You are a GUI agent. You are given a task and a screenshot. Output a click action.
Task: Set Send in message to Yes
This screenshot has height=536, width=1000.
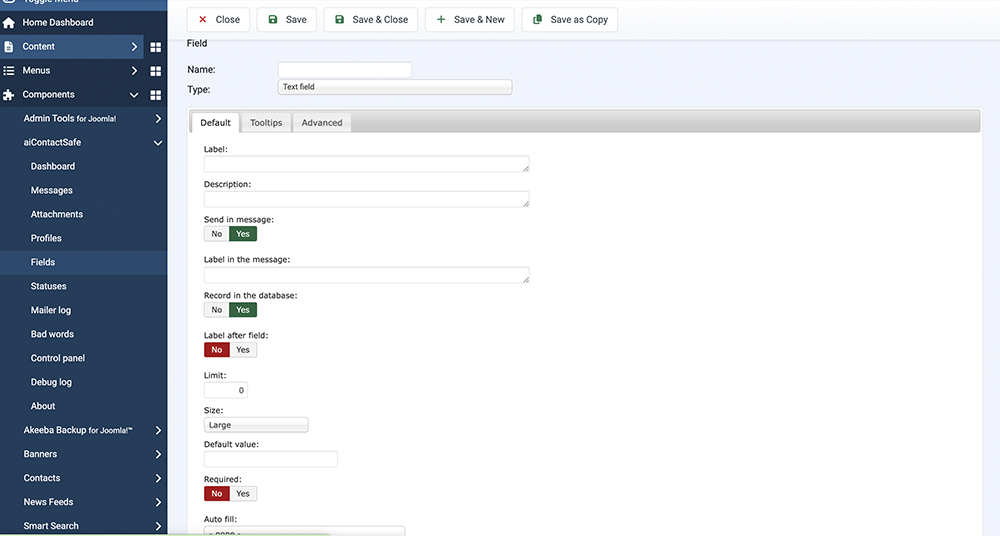click(243, 234)
